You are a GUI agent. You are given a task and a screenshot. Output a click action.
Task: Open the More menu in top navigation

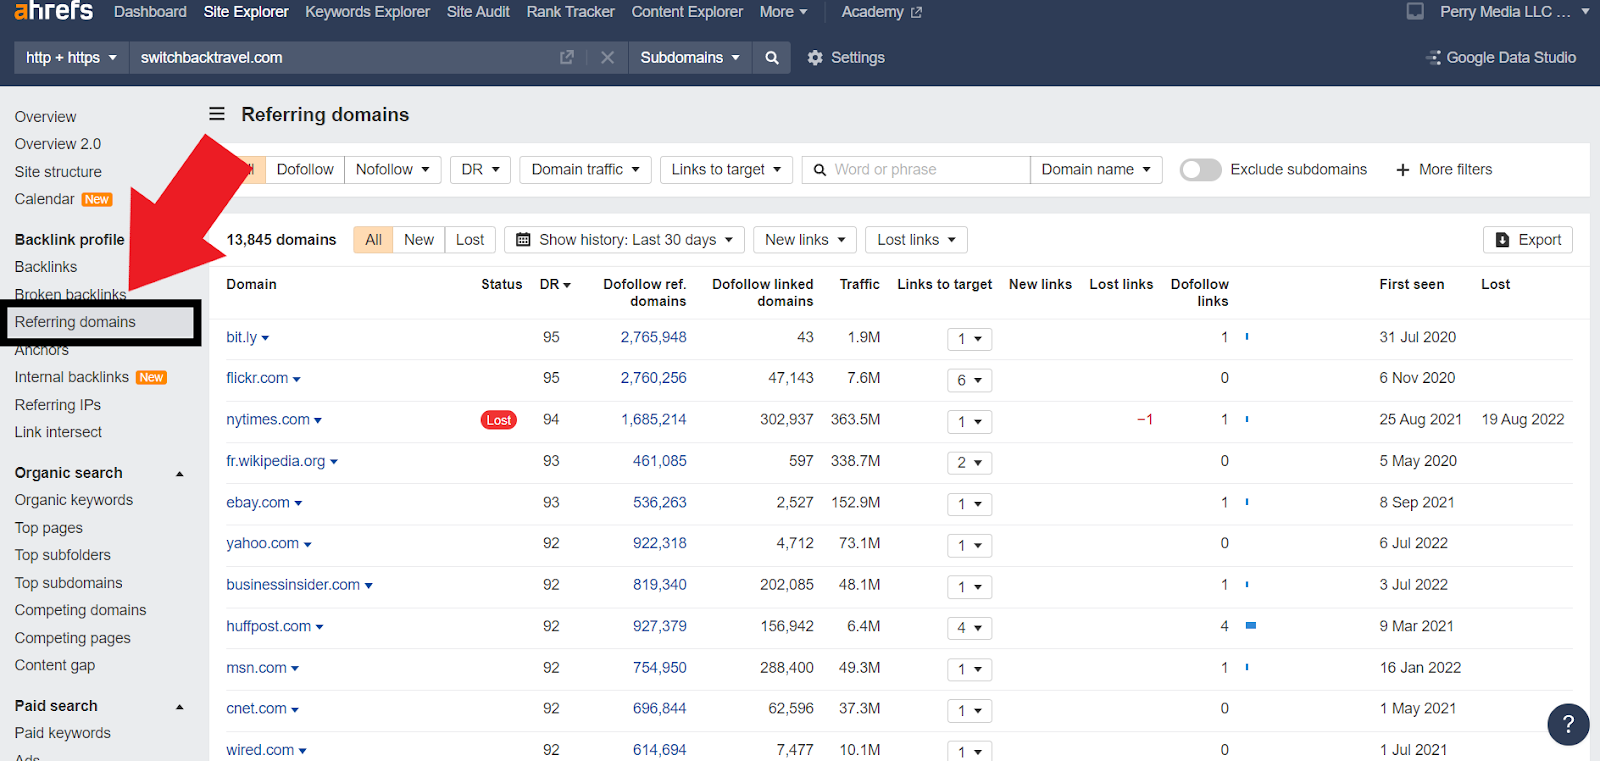pos(783,12)
